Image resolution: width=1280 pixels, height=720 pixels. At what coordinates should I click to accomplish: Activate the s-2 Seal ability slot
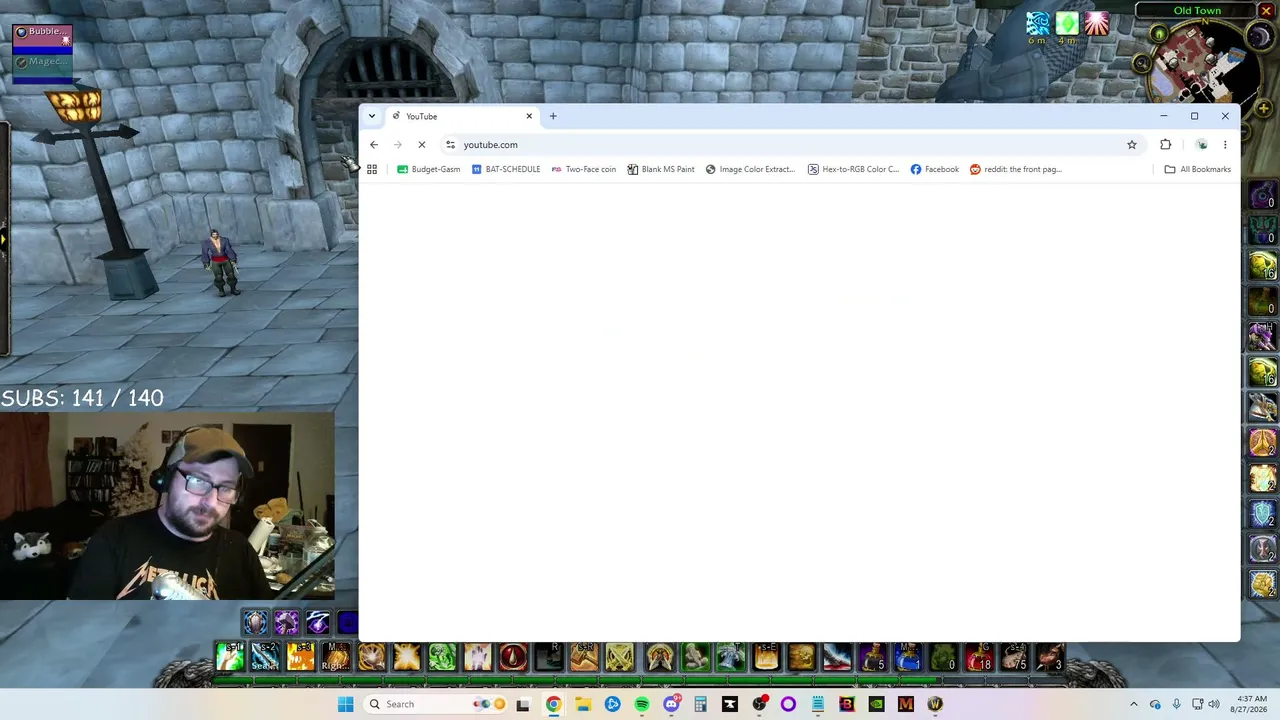(265, 657)
